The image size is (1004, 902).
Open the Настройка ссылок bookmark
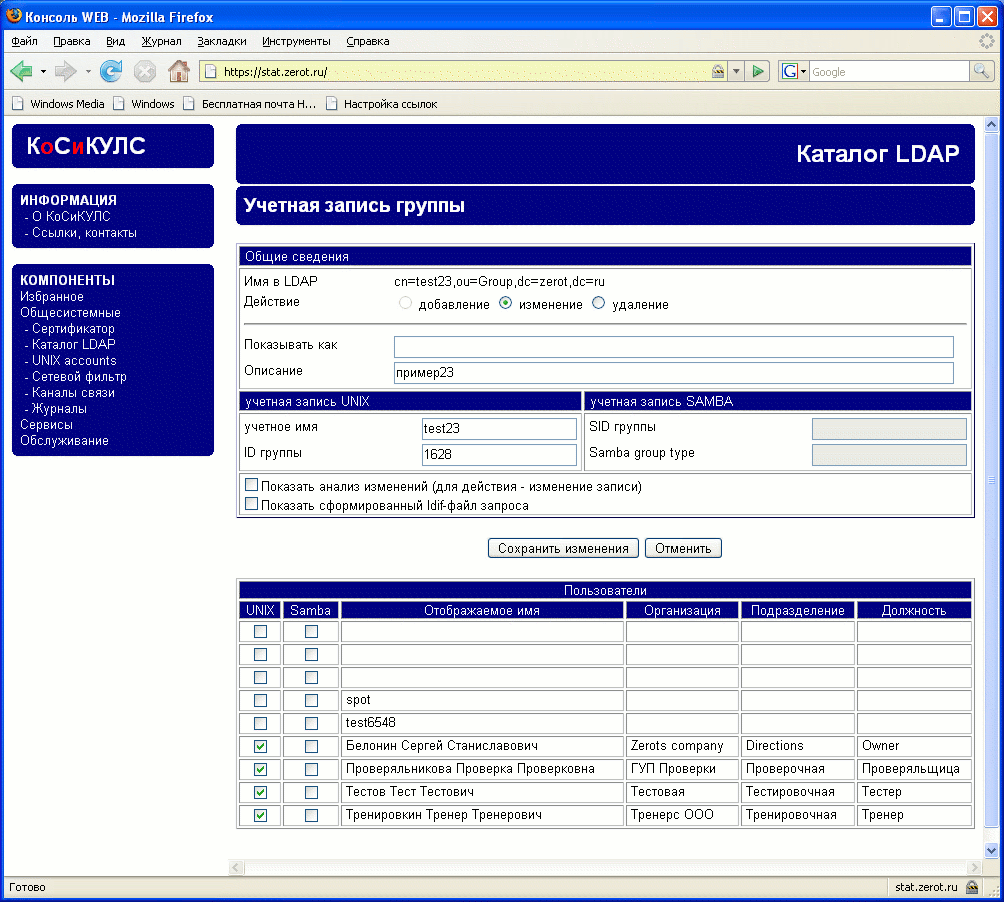click(382, 104)
